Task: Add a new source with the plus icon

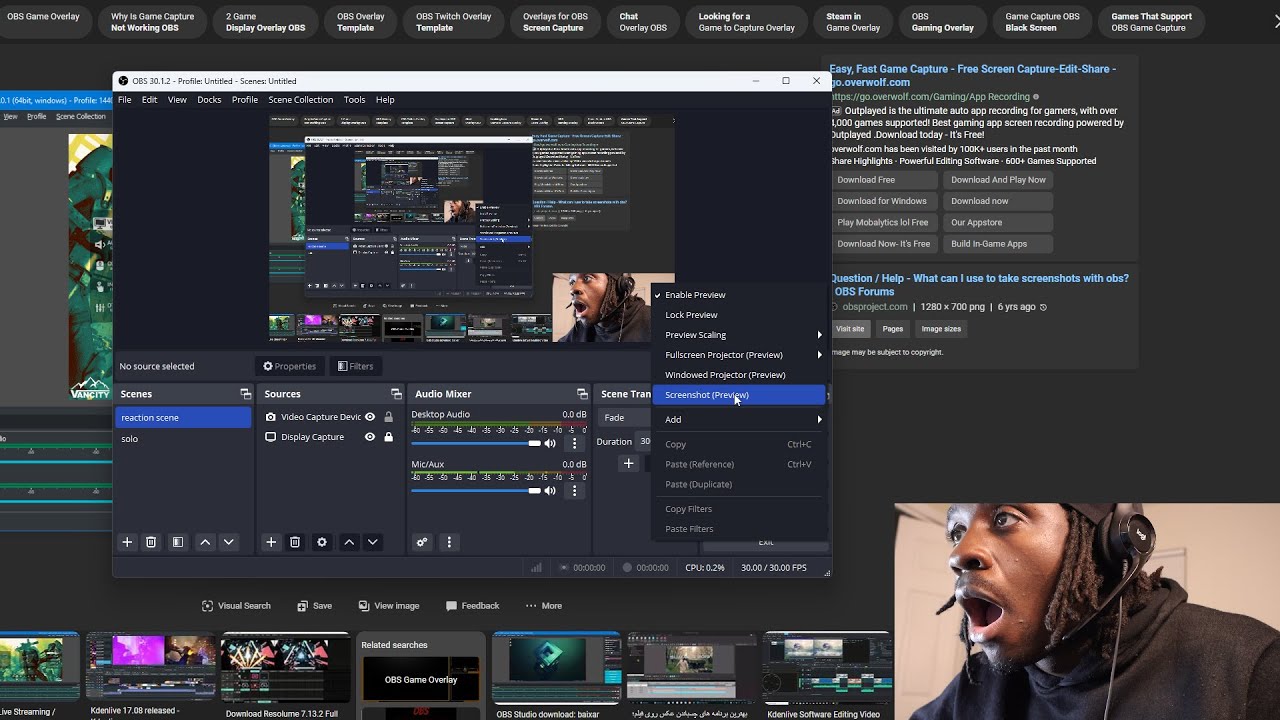Action: (271, 542)
